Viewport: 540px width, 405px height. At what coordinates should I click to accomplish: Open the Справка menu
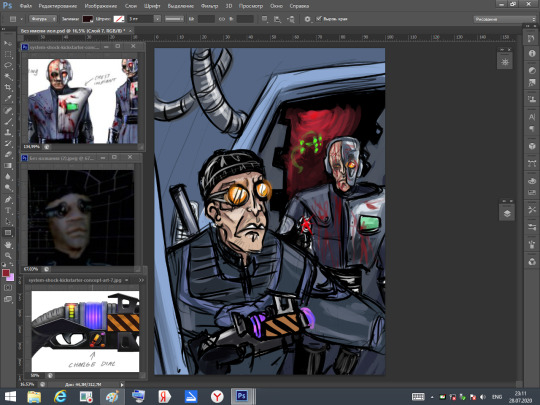pyautogui.click(x=299, y=6)
